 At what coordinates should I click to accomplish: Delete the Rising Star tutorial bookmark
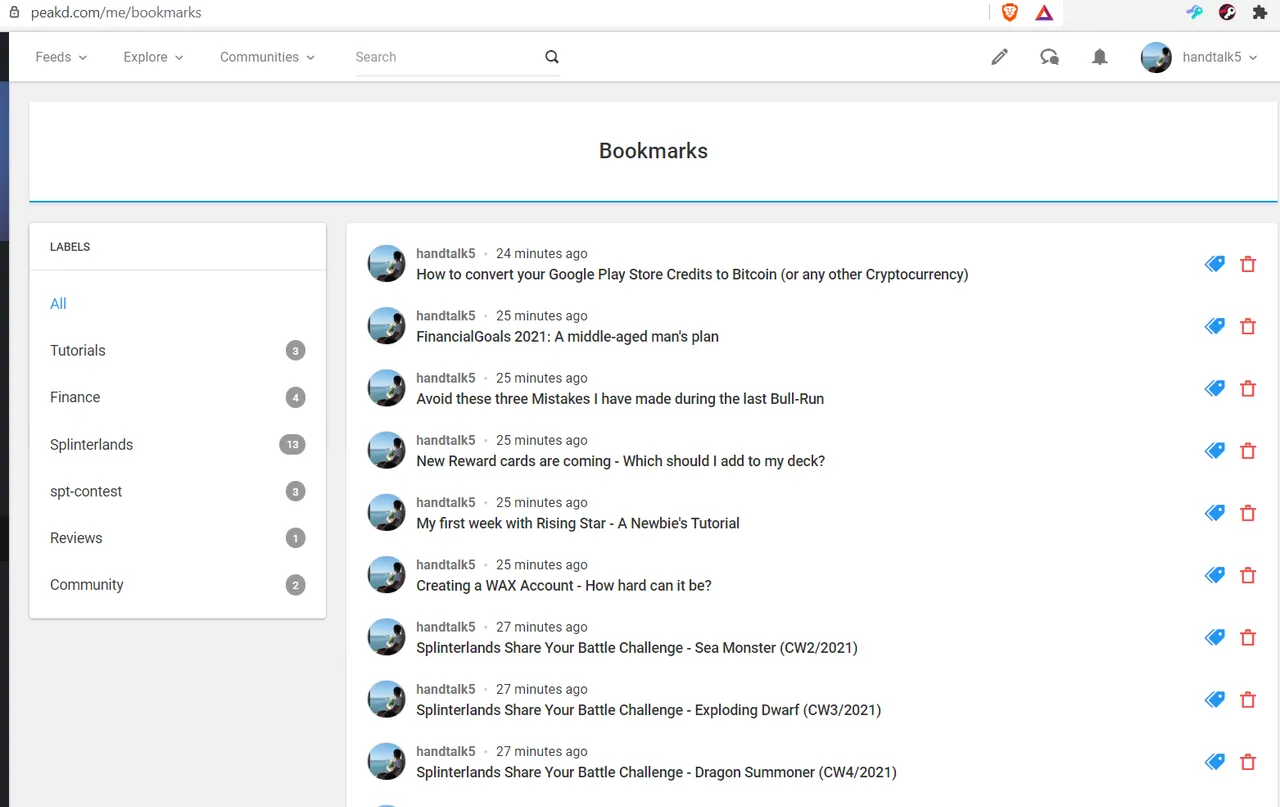coord(1248,513)
